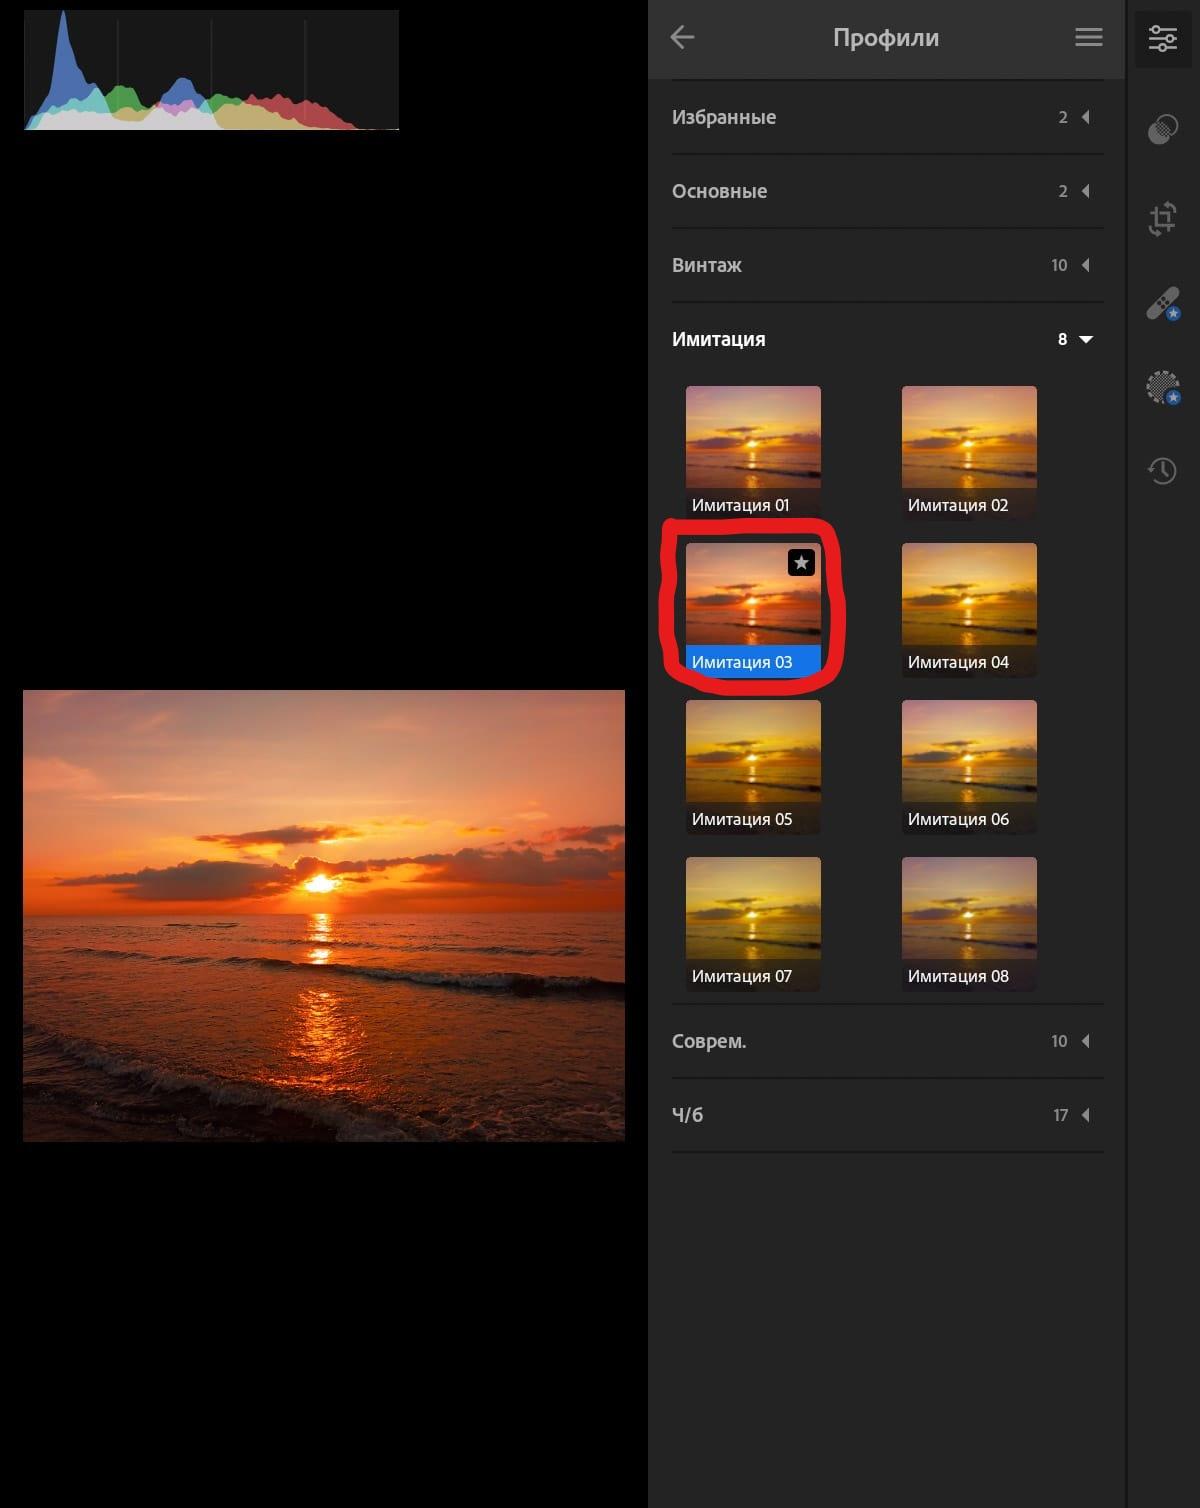Expand the Винтаж group arrow
The image size is (1200, 1508).
tap(1086, 265)
